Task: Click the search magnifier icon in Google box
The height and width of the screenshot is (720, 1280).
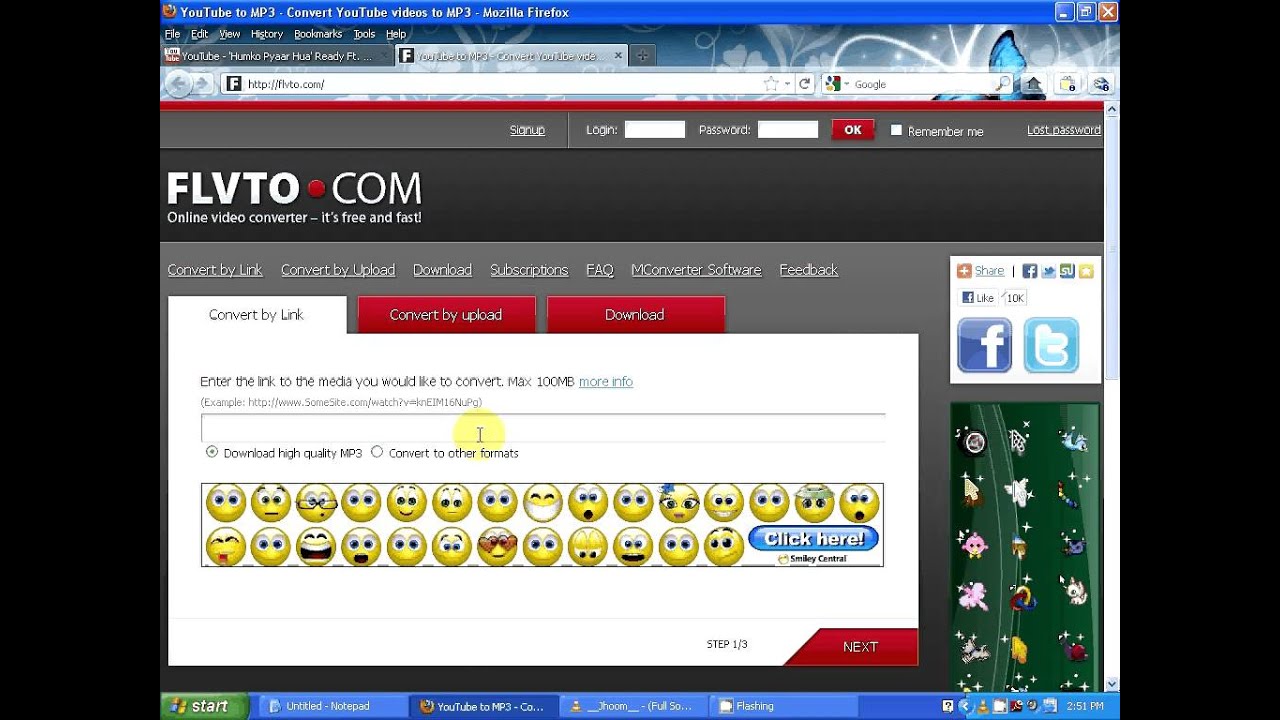Action: point(1003,84)
